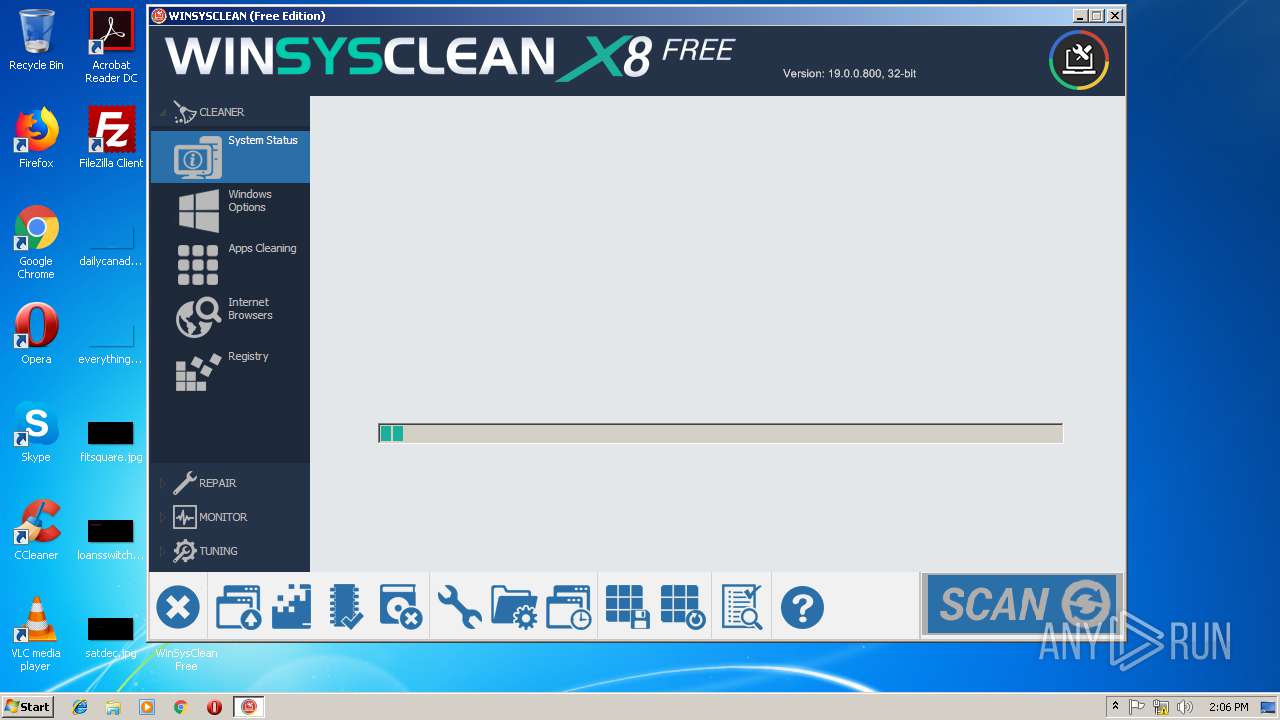The width and height of the screenshot is (1280, 720).
Task: Click the report magnifier toolbar icon
Action: coord(742,607)
